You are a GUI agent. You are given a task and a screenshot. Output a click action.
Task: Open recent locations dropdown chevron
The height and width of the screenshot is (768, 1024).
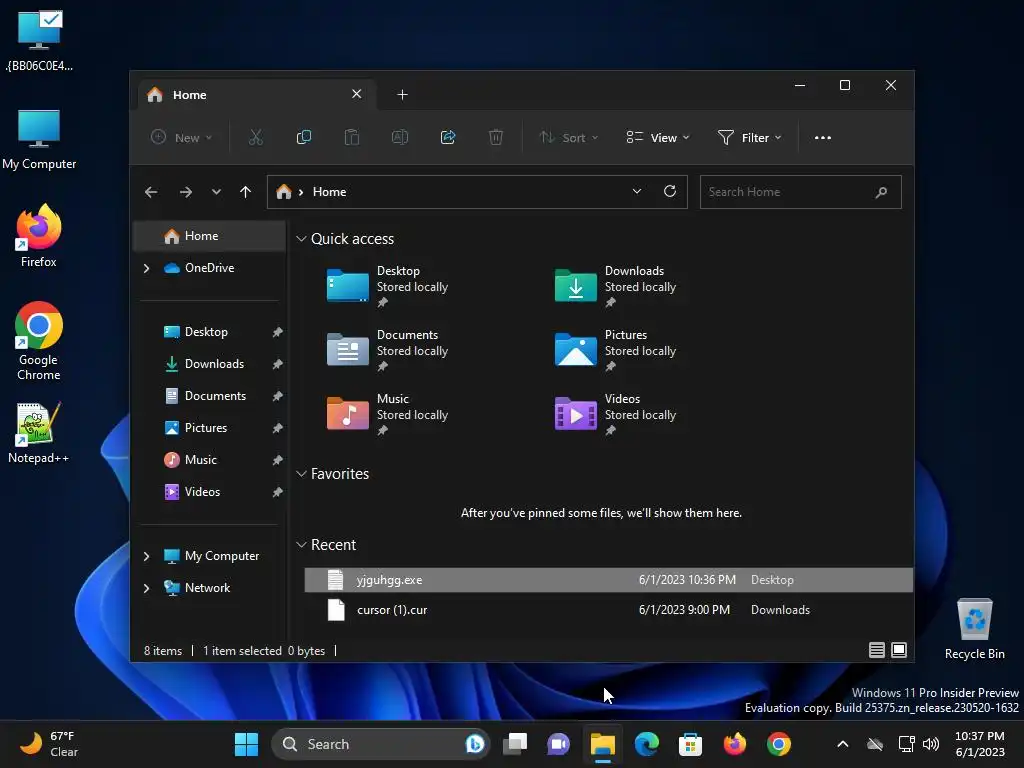[216, 192]
